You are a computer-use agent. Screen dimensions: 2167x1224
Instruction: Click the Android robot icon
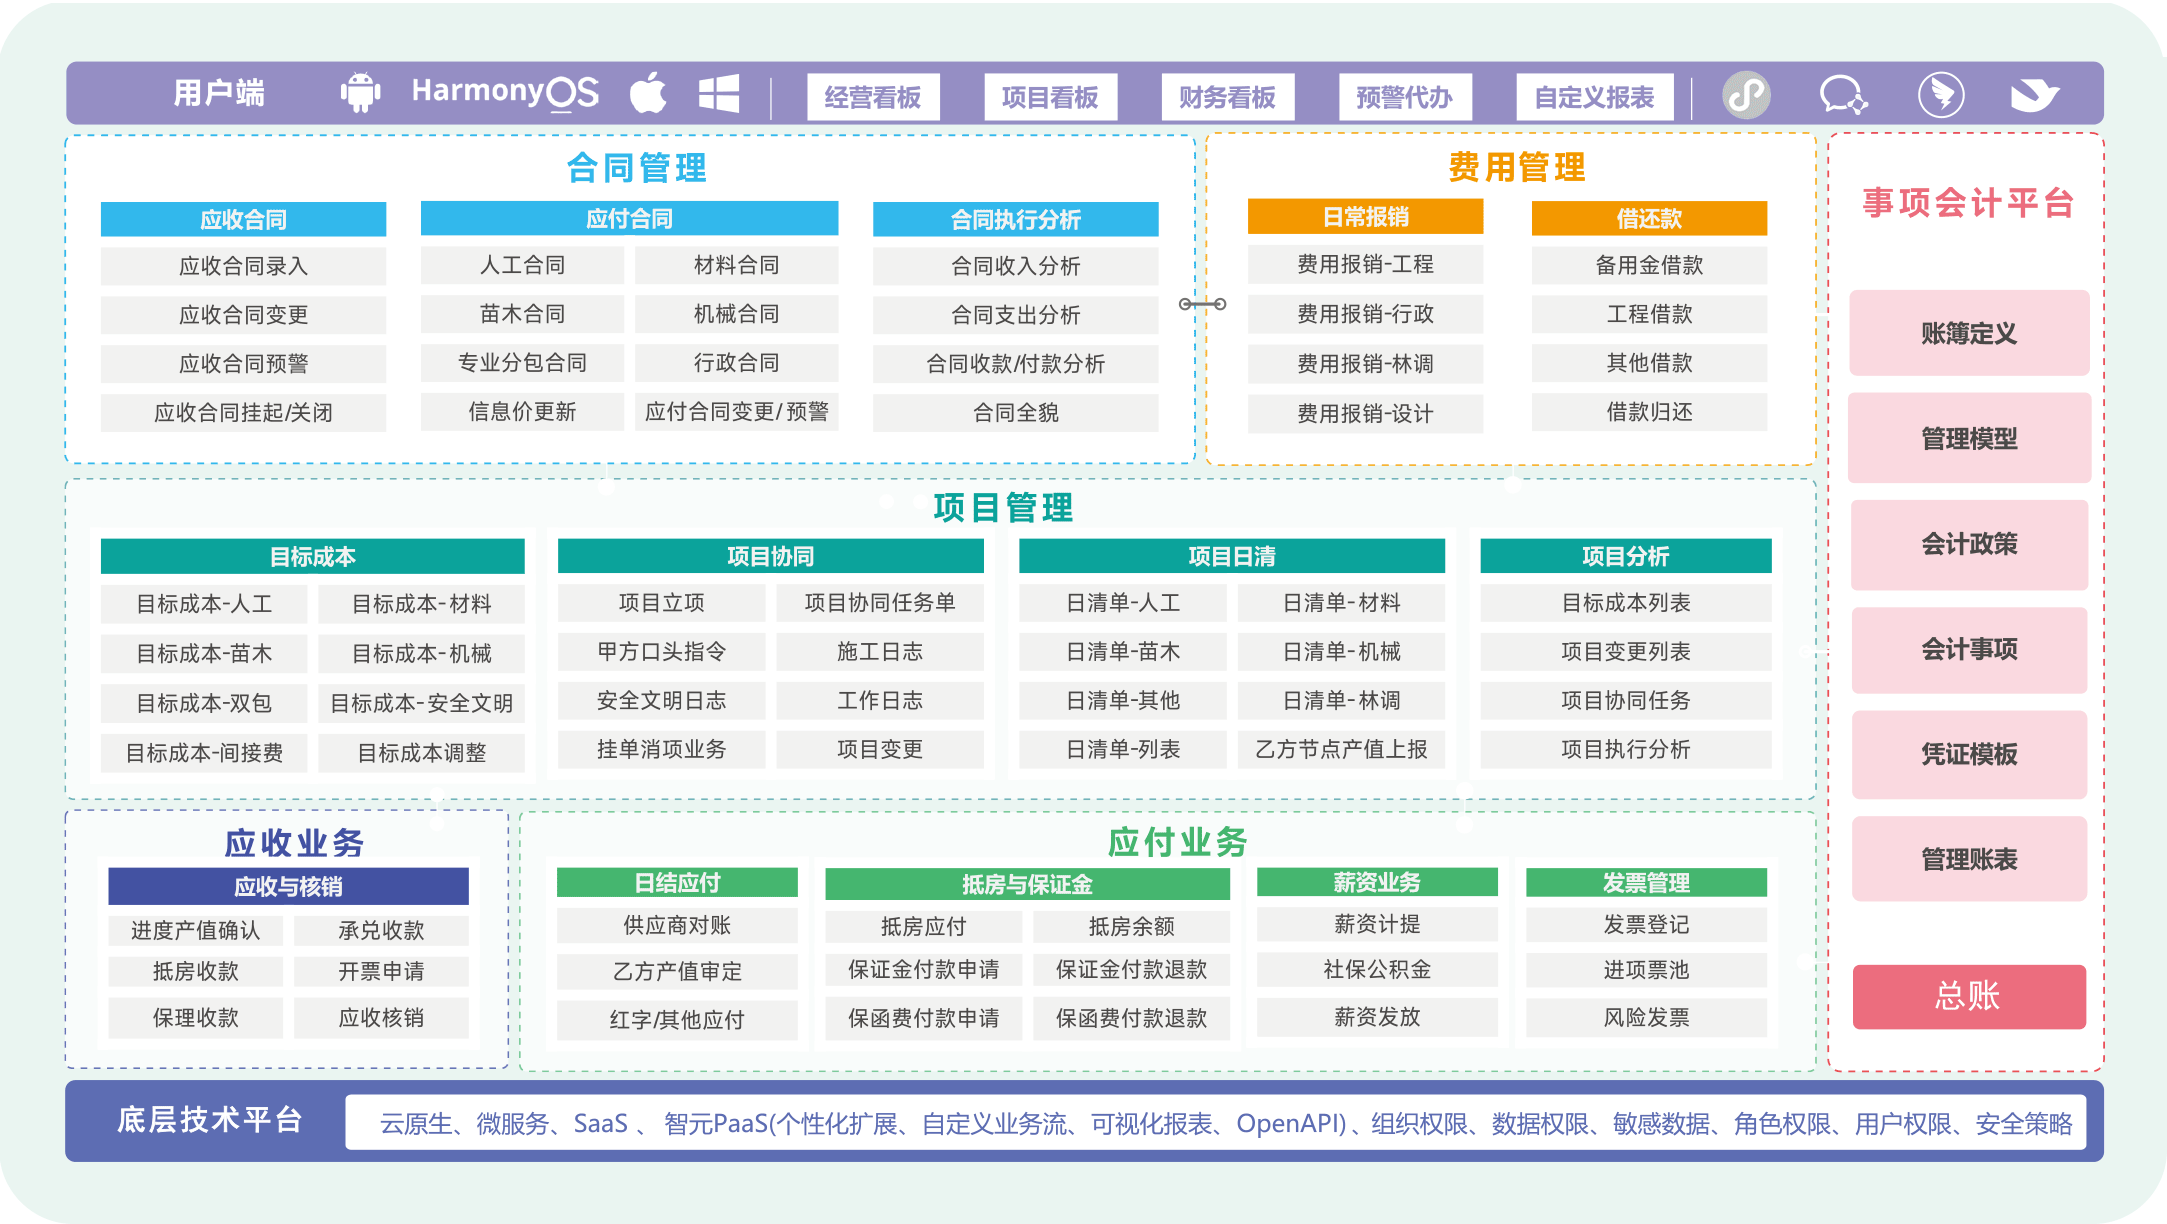360,93
